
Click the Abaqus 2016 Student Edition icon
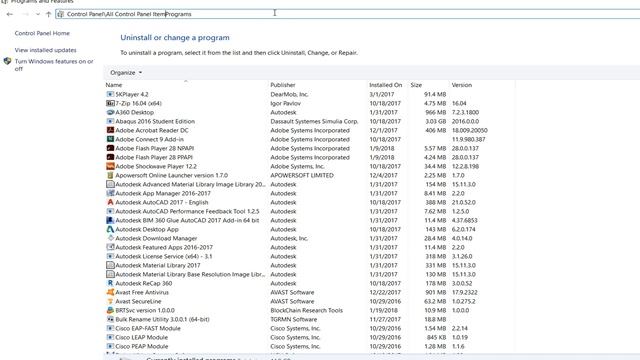pos(110,121)
